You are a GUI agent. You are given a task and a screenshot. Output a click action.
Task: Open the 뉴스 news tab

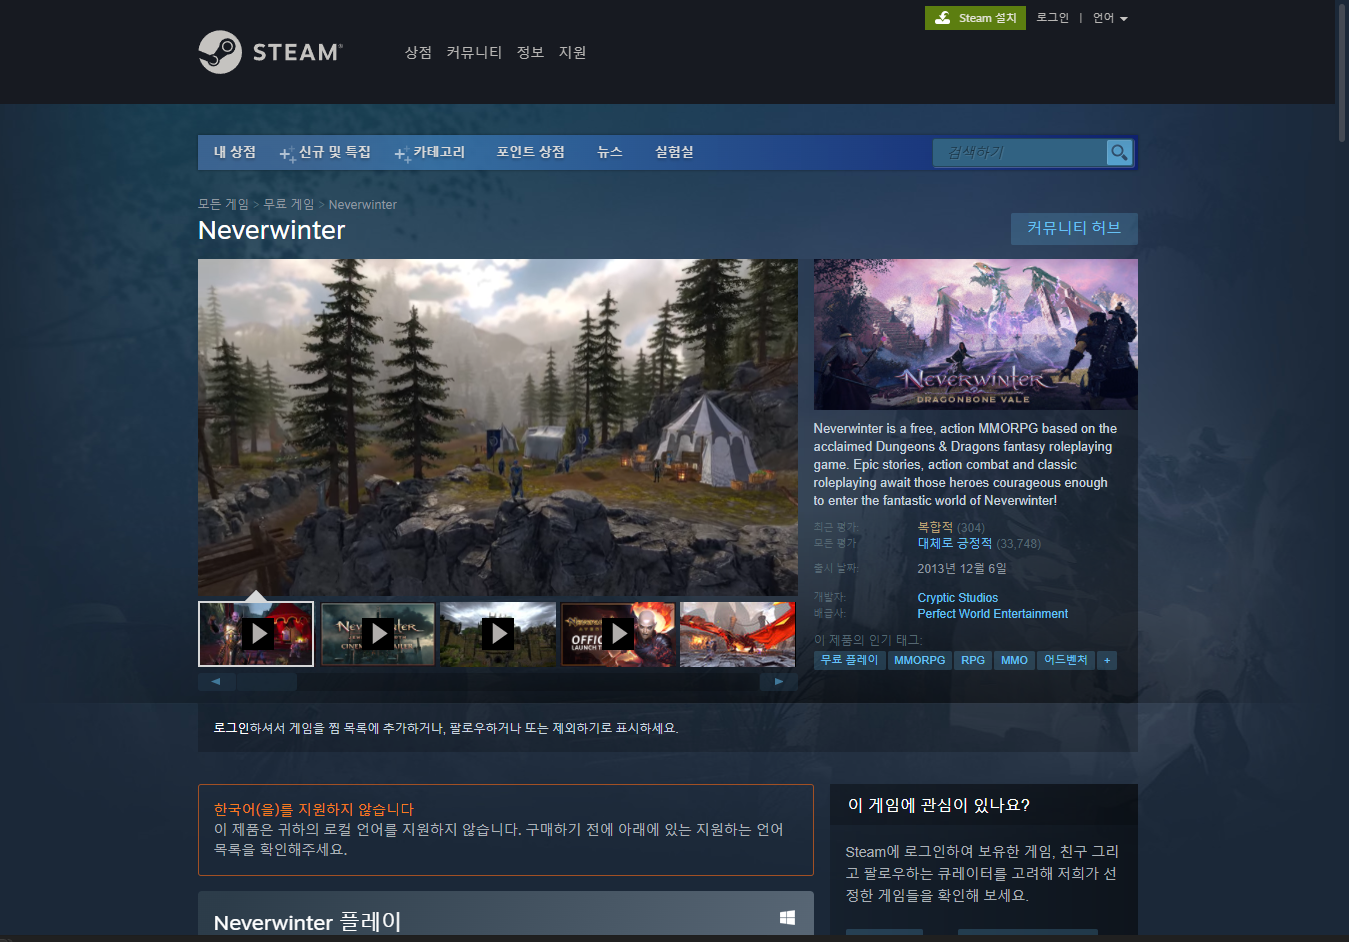pyautogui.click(x=610, y=152)
